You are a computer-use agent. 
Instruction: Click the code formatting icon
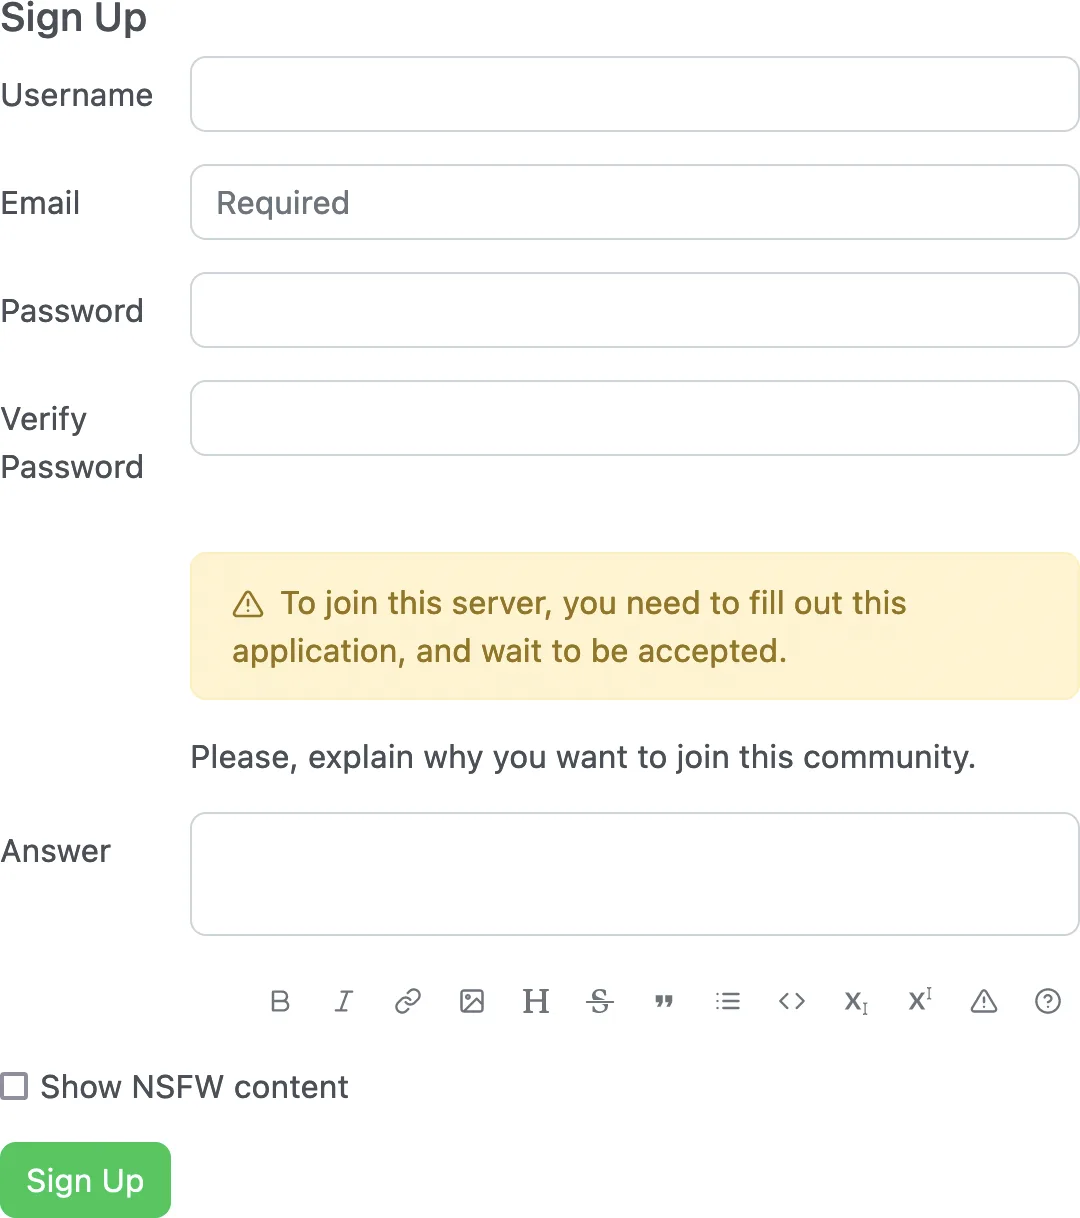click(x=792, y=1001)
